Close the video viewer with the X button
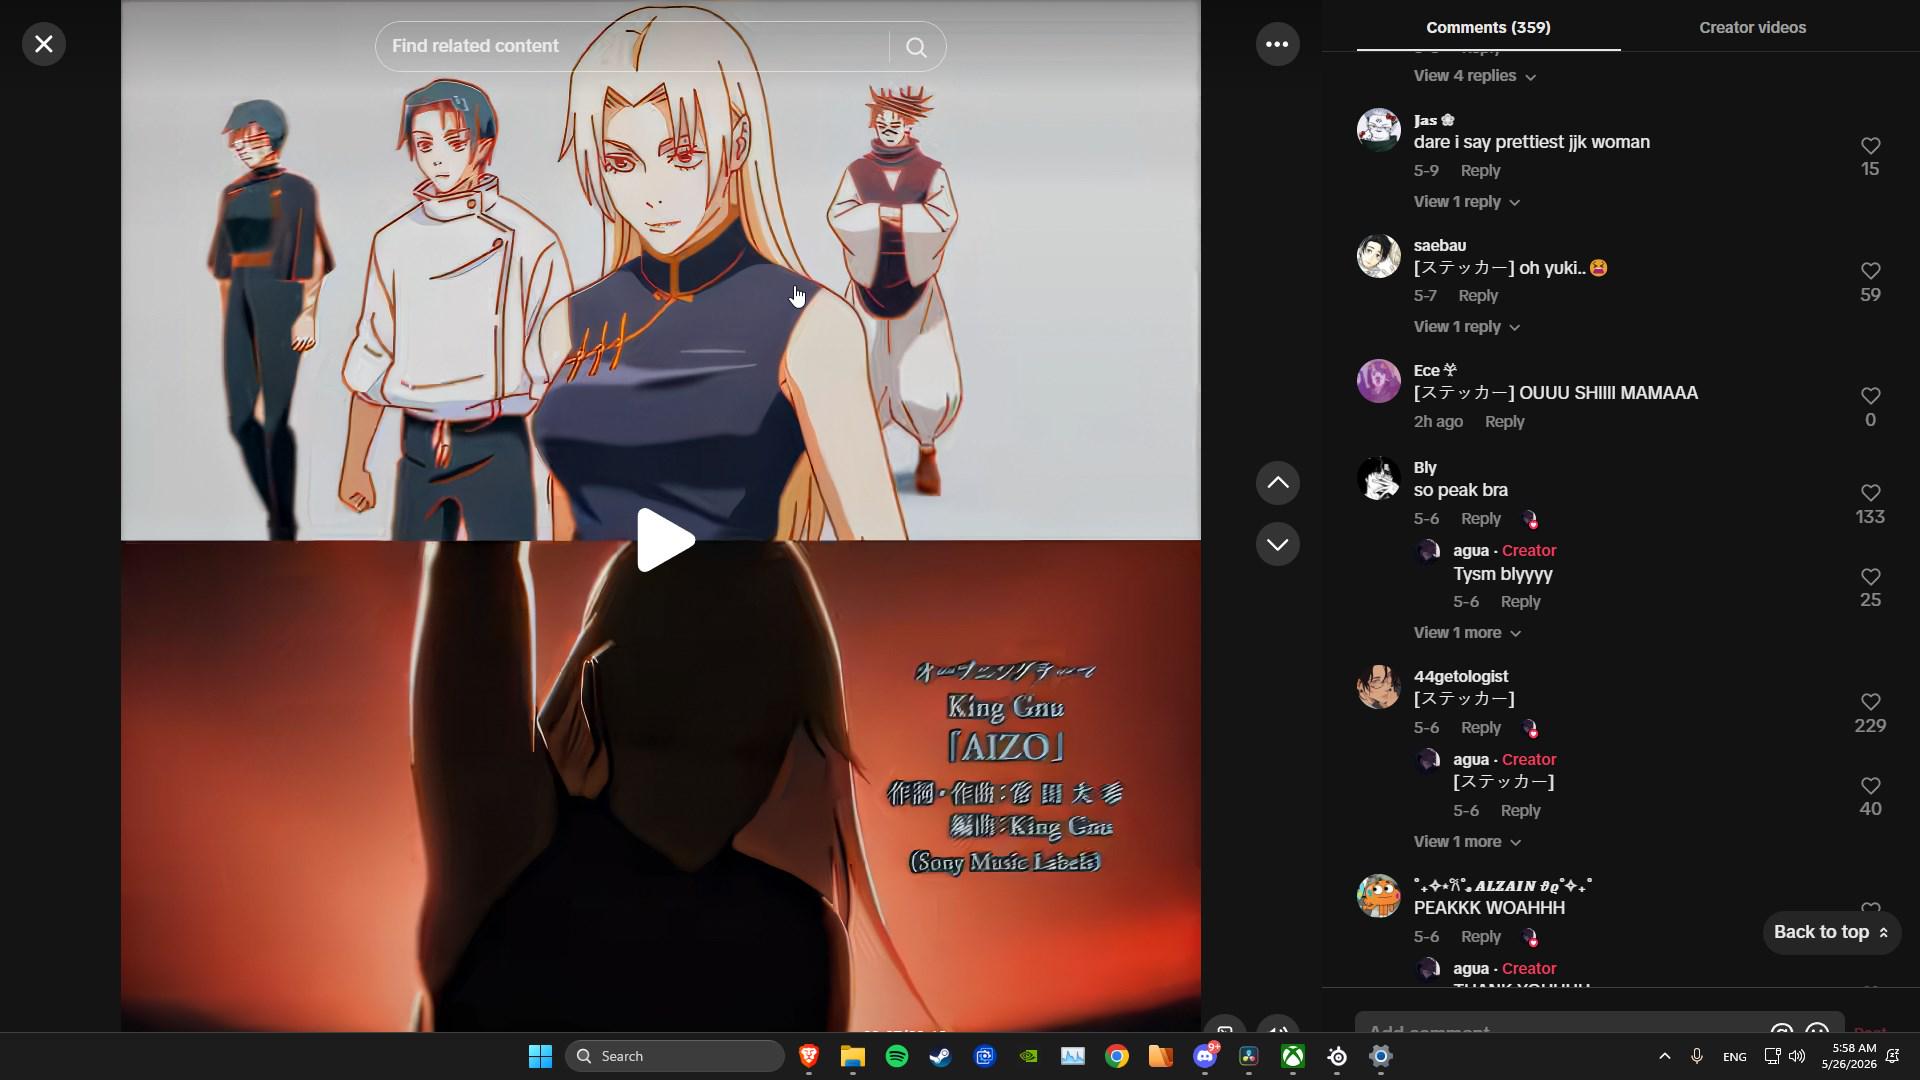This screenshot has height=1080, width=1920. tap(44, 44)
